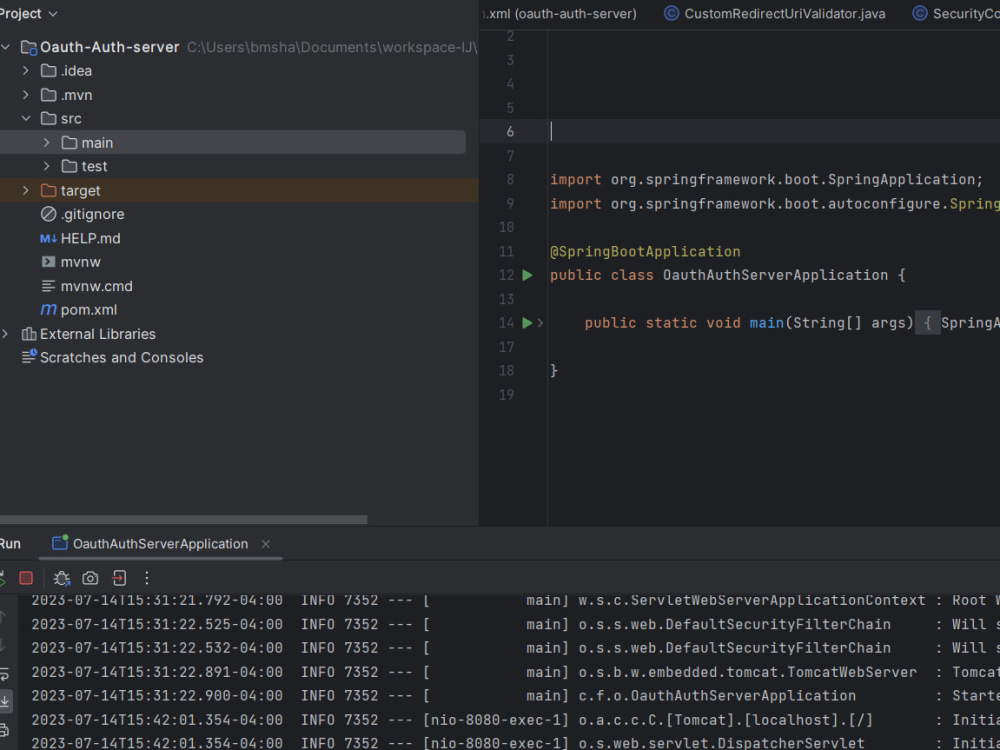This screenshot has height=750, width=1000.
Task: Click the 15:31:22.525 DefaultSecurityFilterChain log line
Action: (x=515, y=624)
